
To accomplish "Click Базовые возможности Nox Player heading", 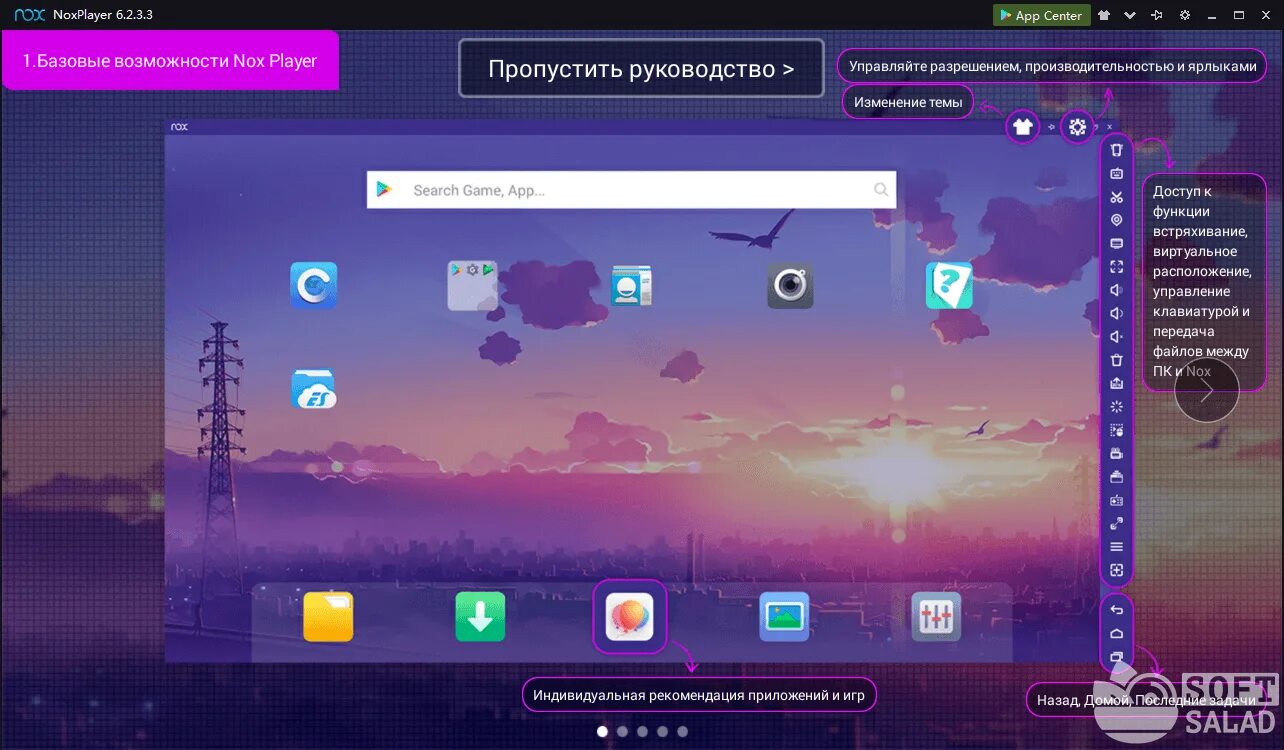I will [170, 60].
